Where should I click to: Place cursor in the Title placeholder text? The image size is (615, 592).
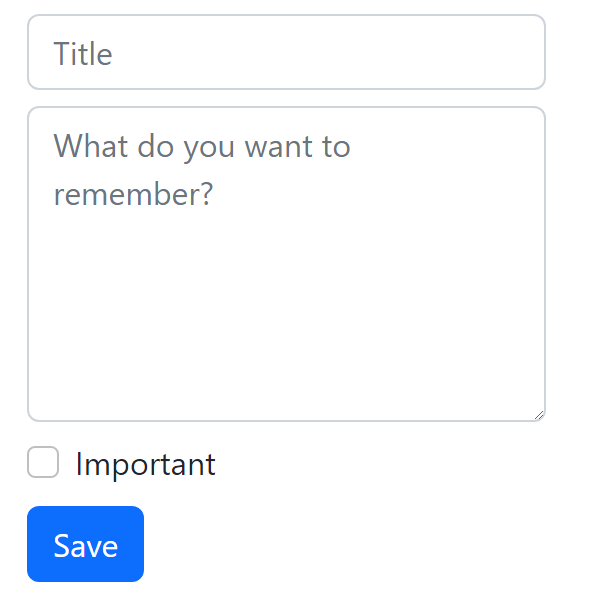pos(83,53)
